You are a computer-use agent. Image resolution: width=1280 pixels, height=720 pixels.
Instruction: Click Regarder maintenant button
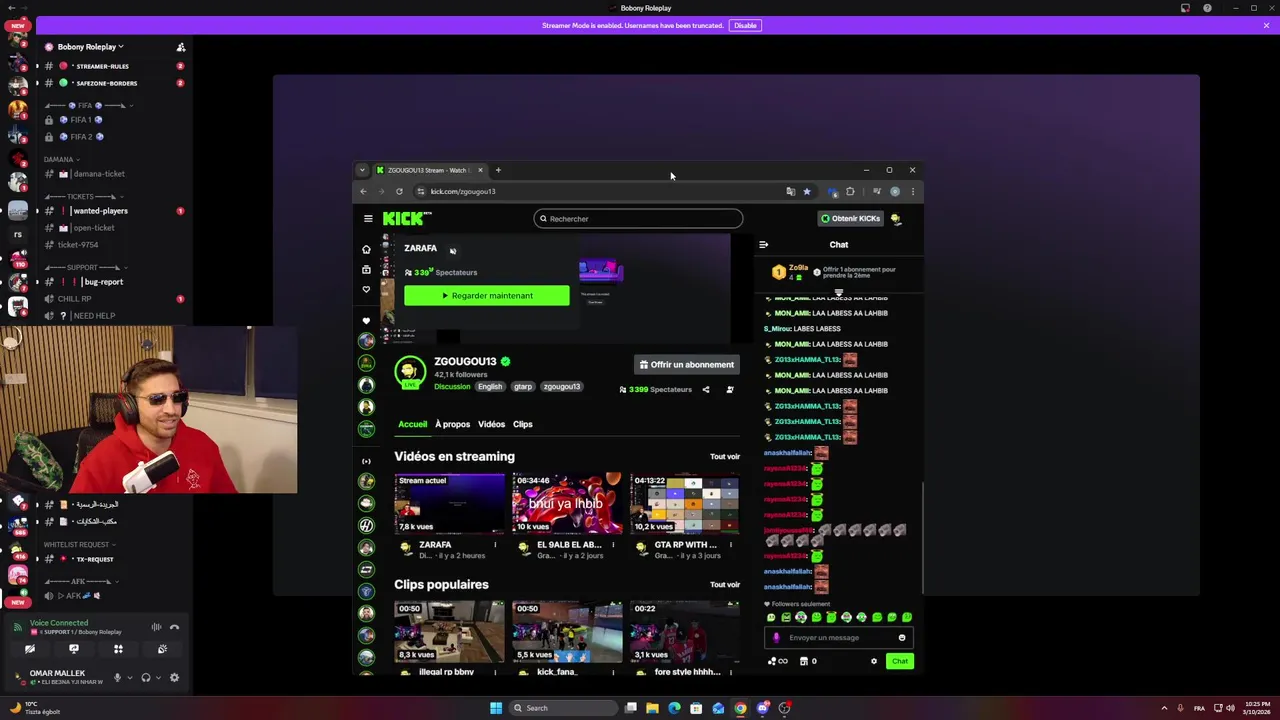(x=487, y=296)
